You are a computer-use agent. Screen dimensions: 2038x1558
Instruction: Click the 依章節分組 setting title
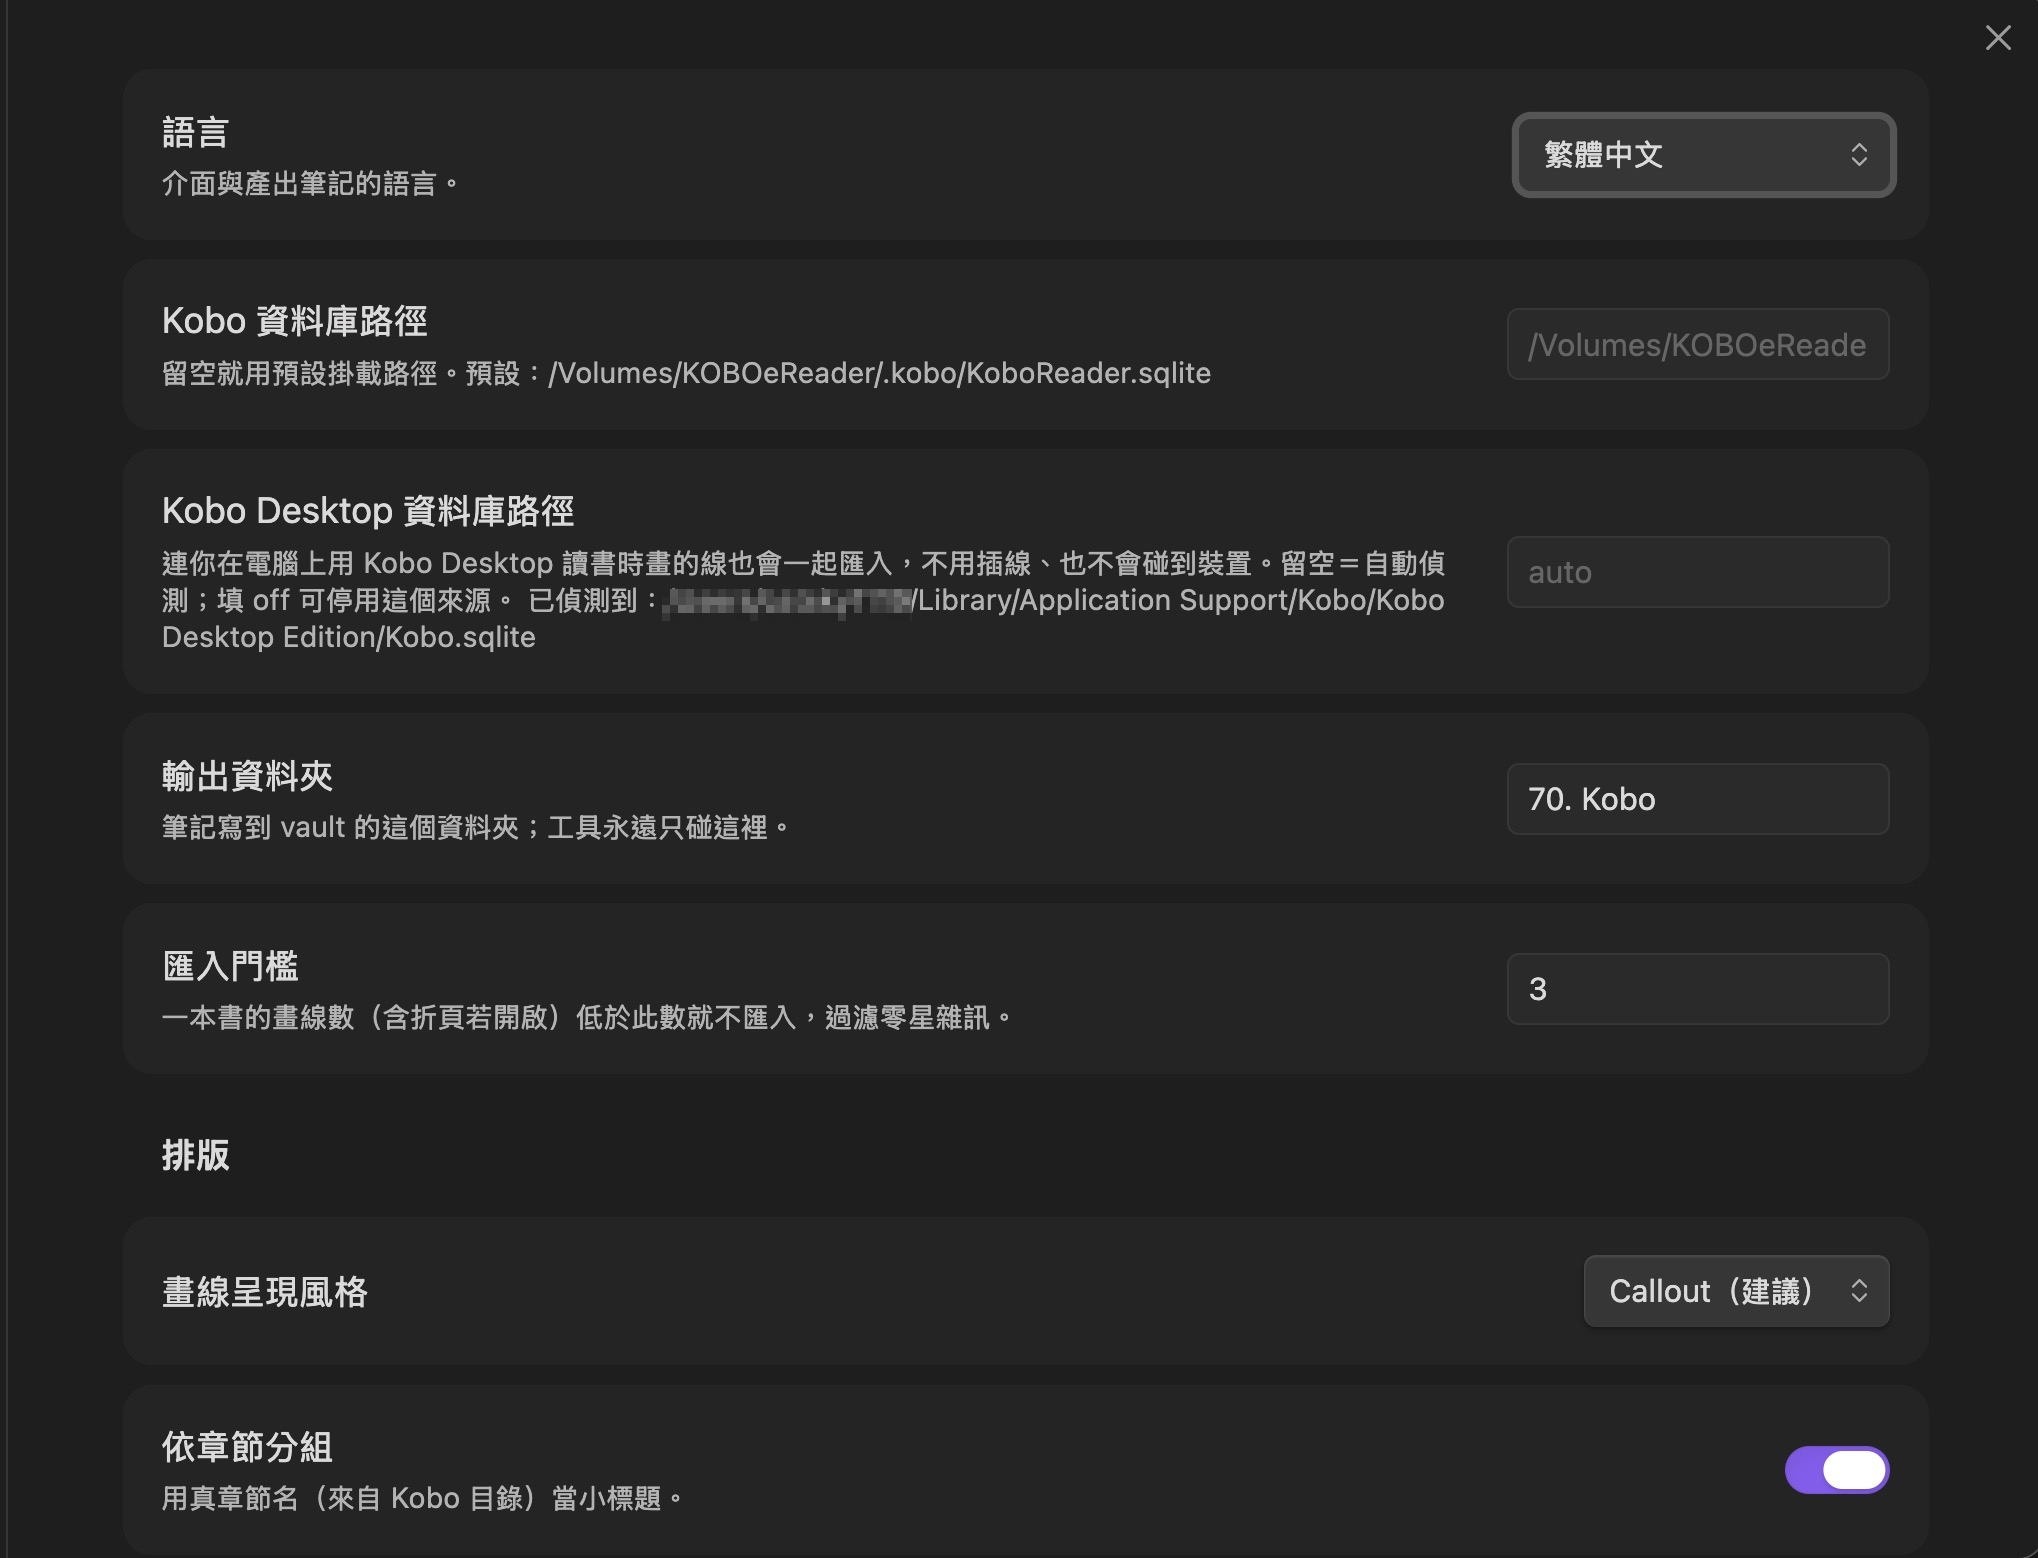(x=247, y=1447)
